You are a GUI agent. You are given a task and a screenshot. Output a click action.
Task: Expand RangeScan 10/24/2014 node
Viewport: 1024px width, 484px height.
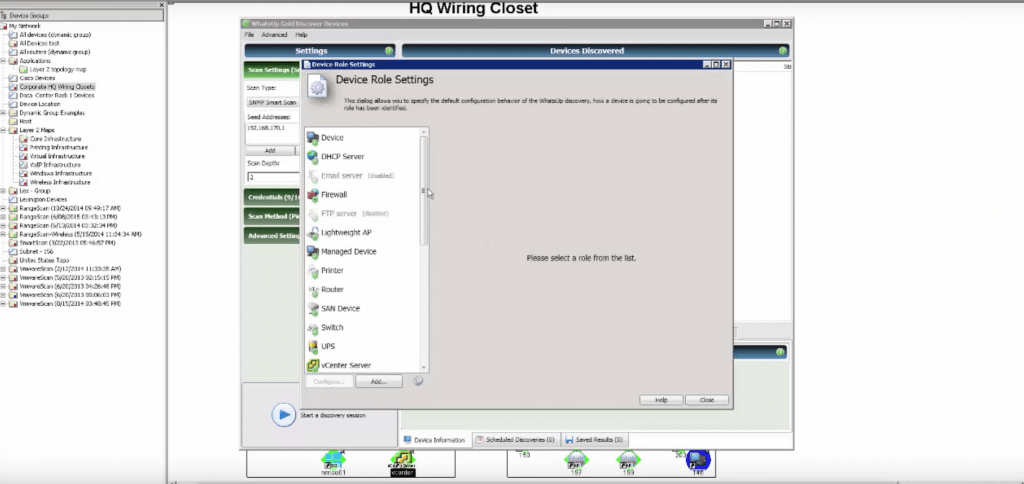[x=3, y=208]
